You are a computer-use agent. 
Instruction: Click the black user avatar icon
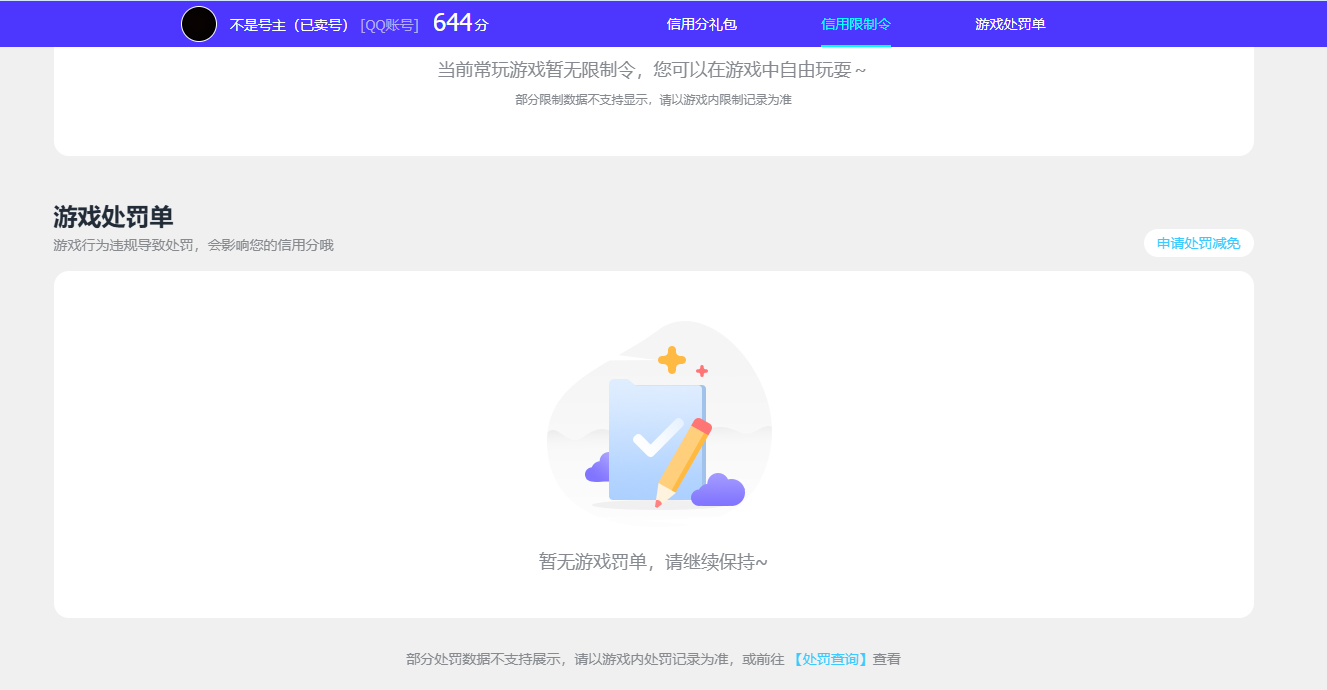point(199,24)
